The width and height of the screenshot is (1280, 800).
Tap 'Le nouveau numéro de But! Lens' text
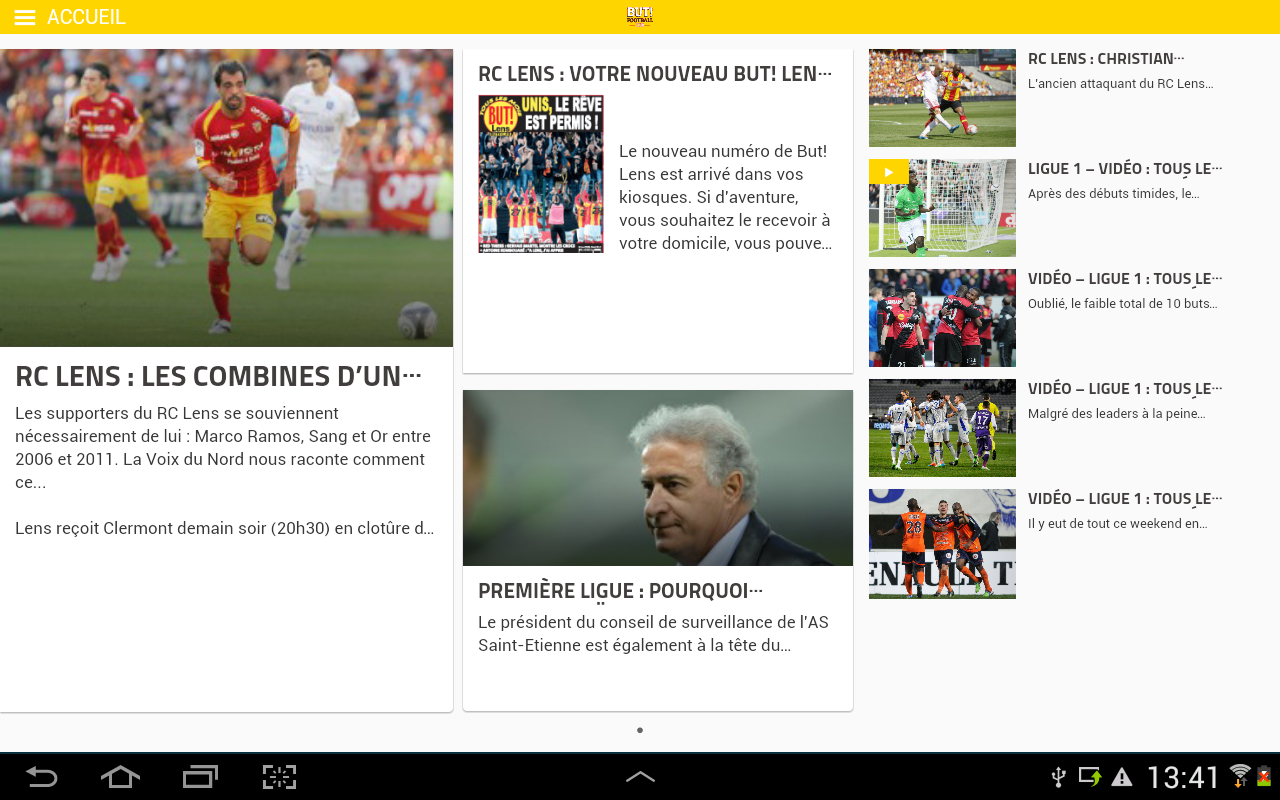pyautogui.click(x=725, y=197)
